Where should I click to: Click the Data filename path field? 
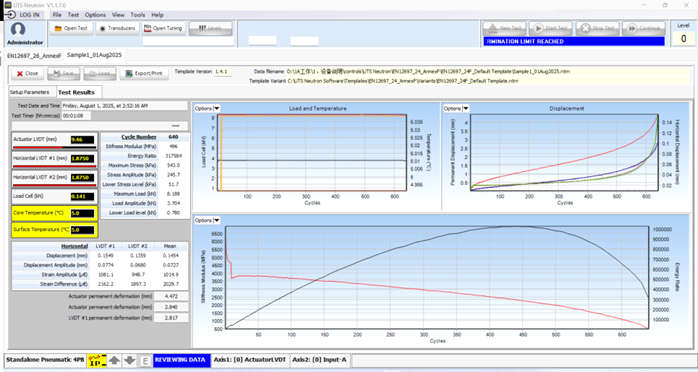(x=487, y=71)
